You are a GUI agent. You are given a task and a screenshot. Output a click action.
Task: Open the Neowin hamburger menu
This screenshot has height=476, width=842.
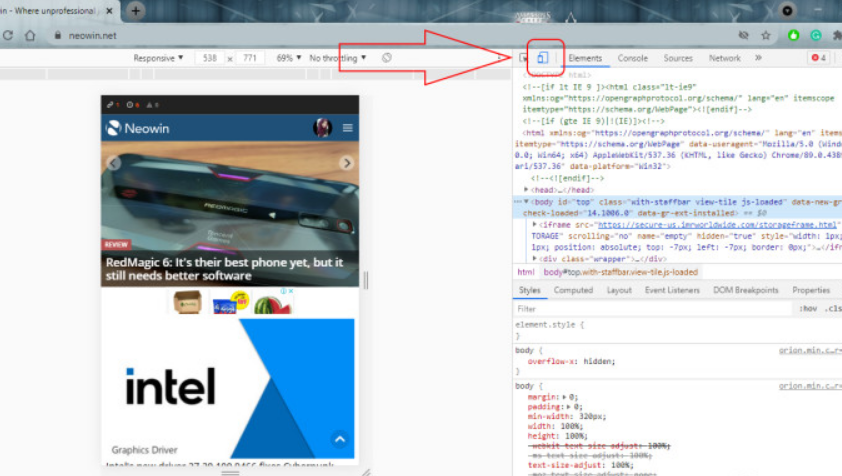(347, 128)
